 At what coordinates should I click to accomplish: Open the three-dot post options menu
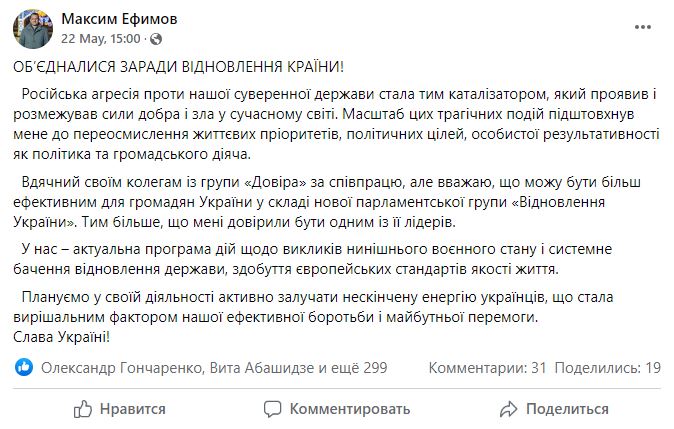[643, 27]
